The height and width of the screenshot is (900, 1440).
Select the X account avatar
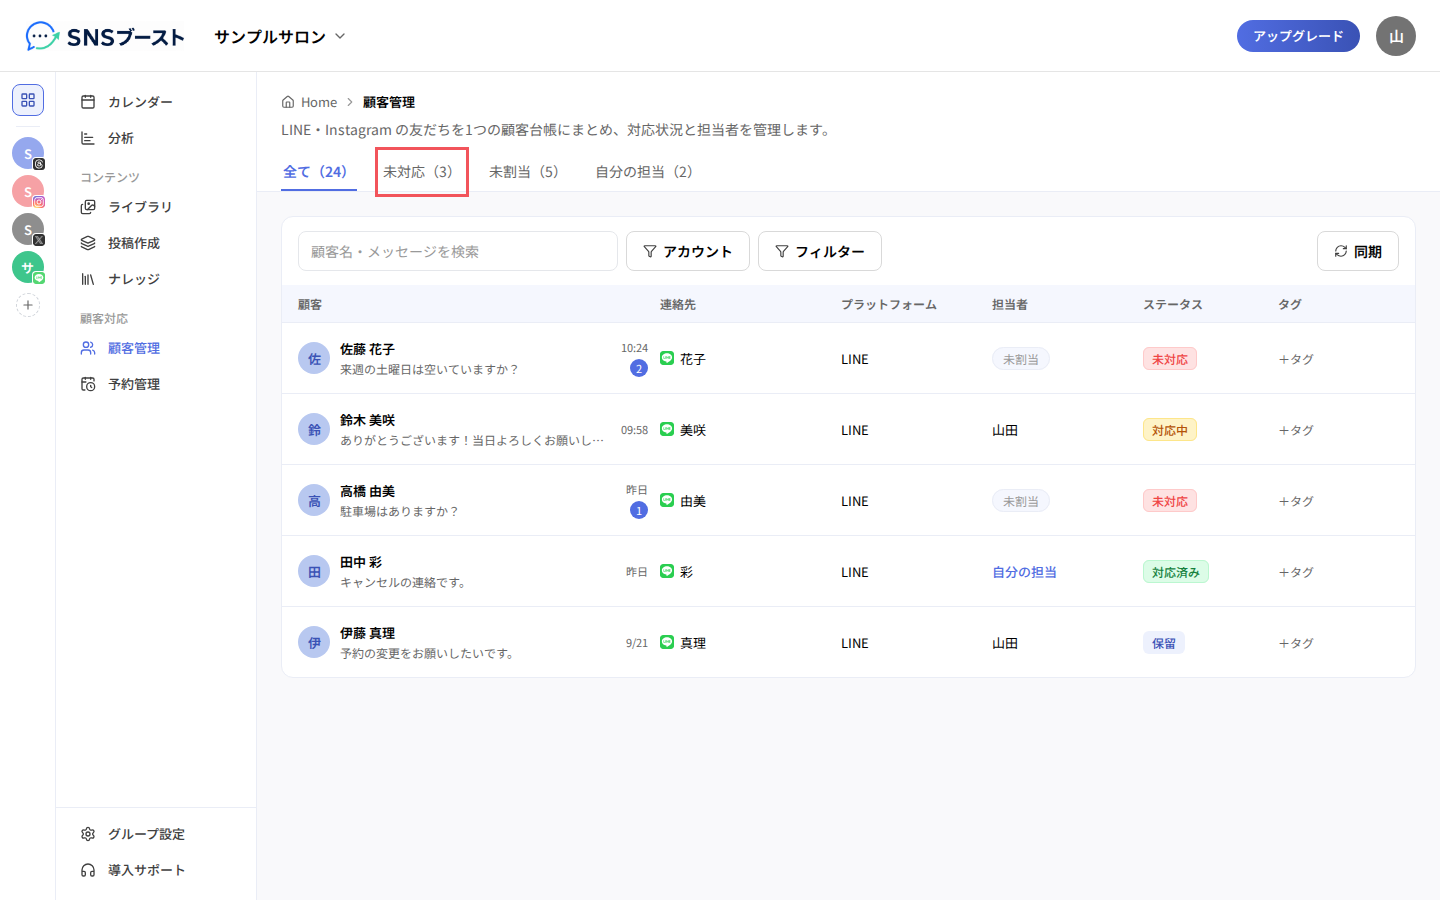coord(28,229)
